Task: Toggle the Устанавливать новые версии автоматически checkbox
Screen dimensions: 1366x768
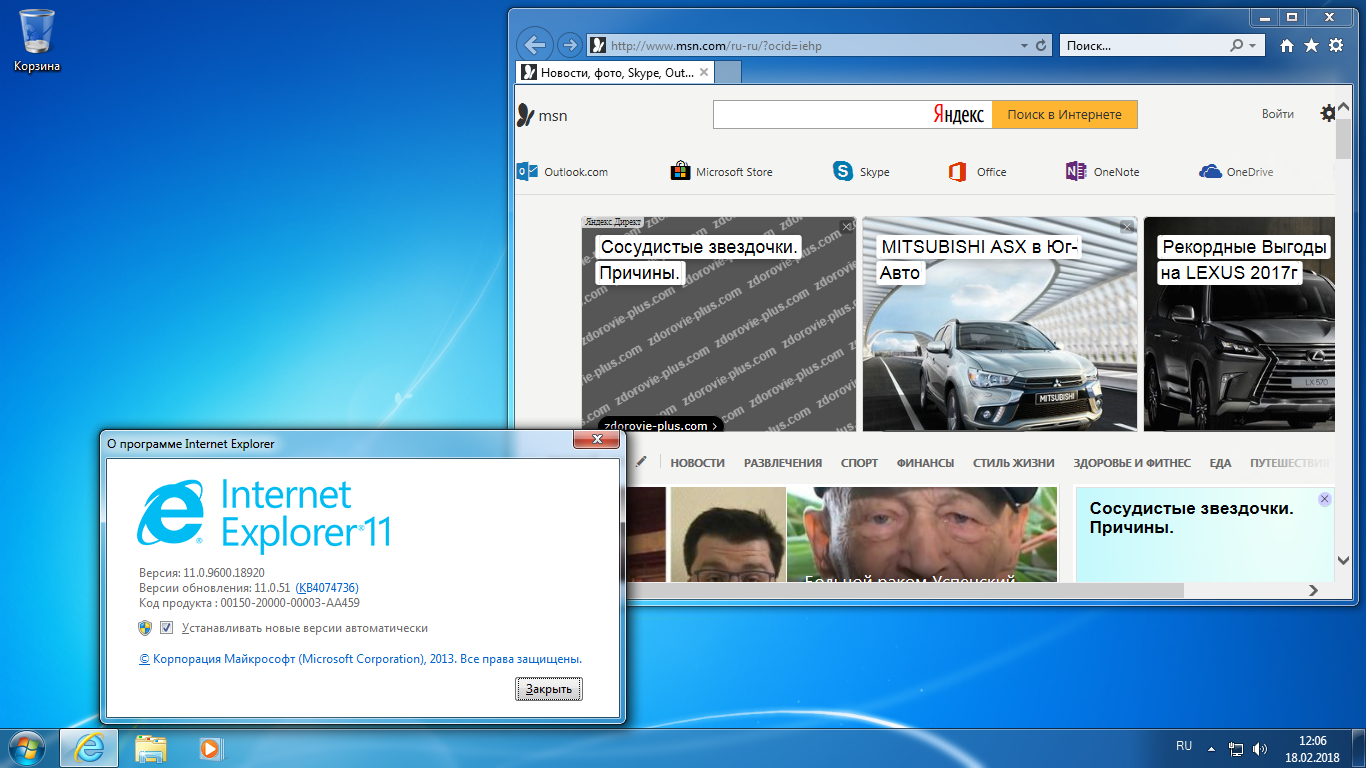Action: 167,628
